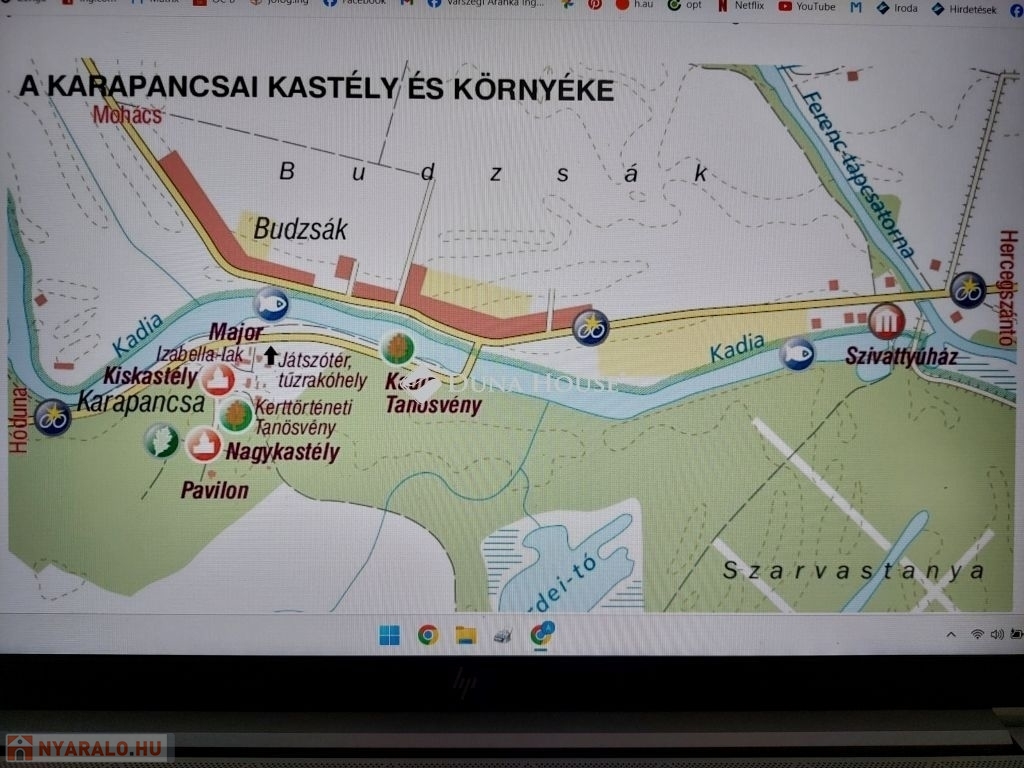Open the Iroda bookmark
The image size is (1024, 768).
tap(898, 7)
